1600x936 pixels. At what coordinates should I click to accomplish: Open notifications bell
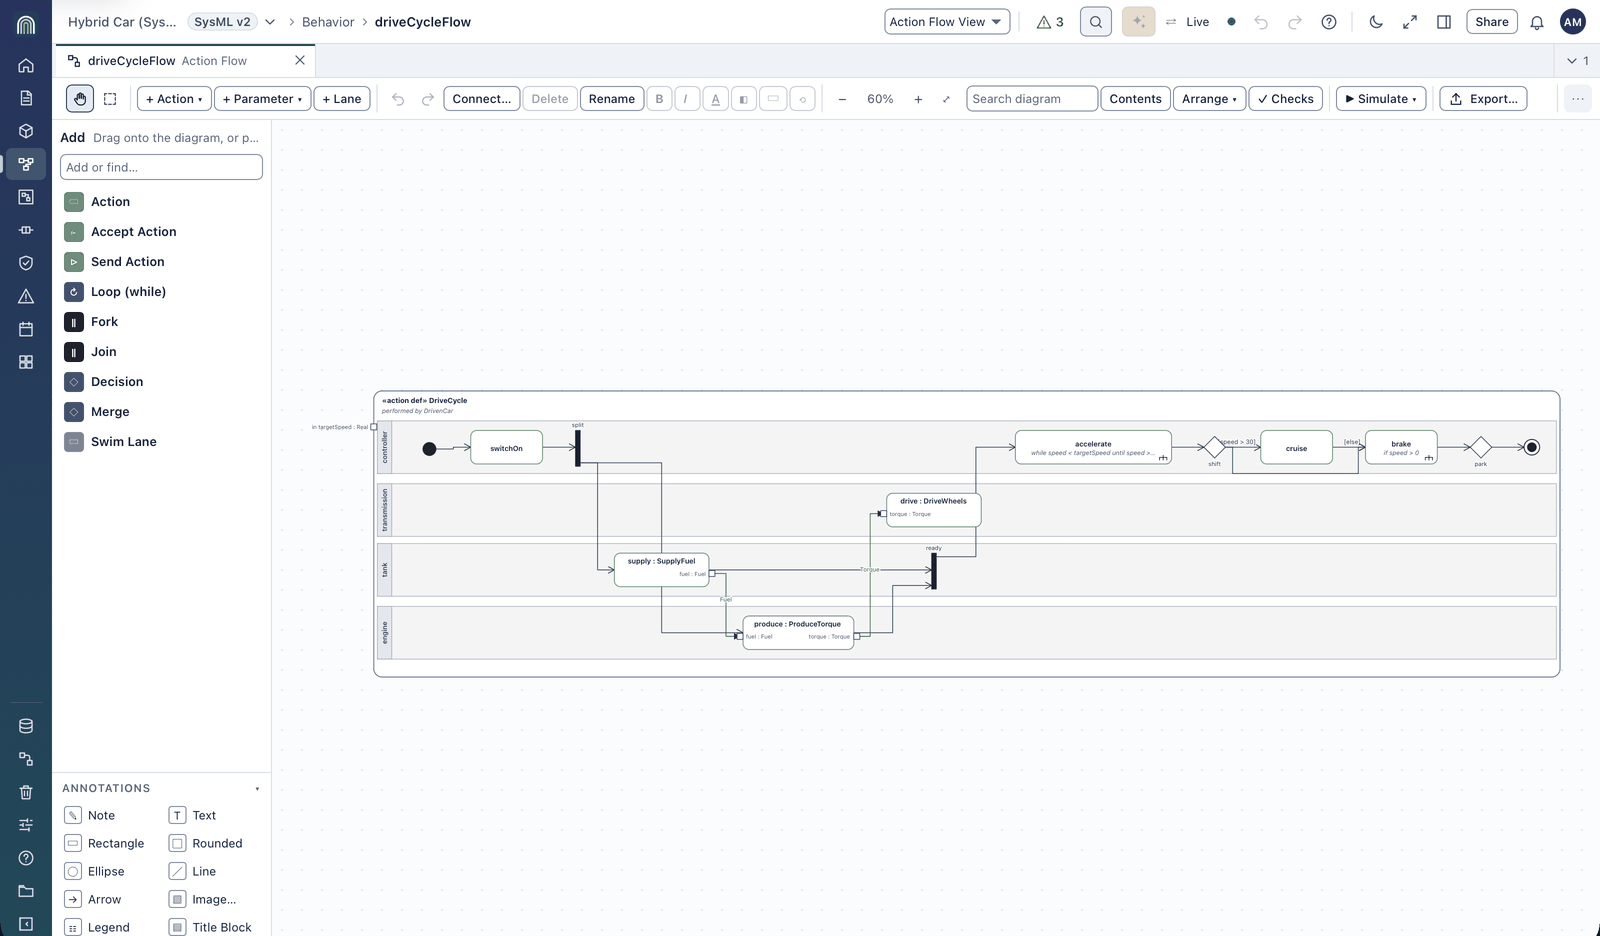coord(1537,22)
